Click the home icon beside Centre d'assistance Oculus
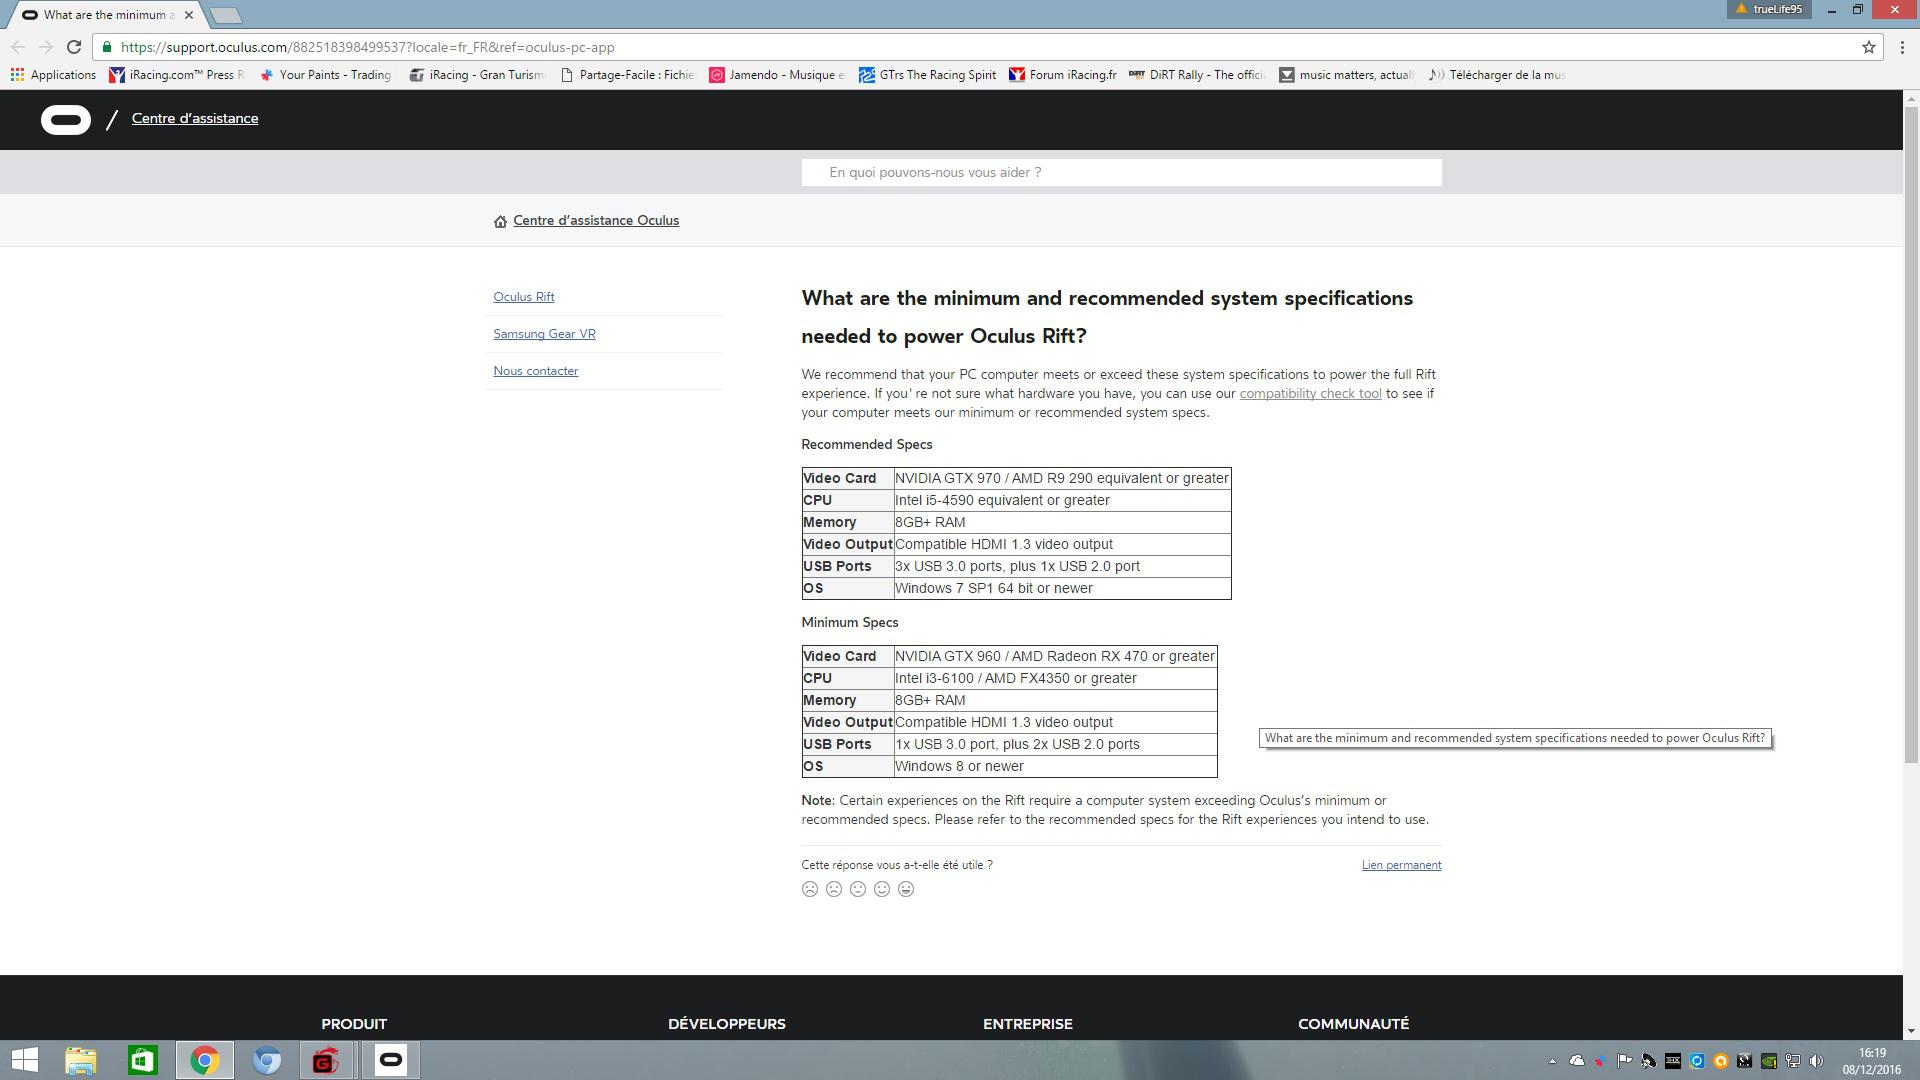Viewport: 1920px width, 1080px height. pyautogui.click(x=500, y=221)
